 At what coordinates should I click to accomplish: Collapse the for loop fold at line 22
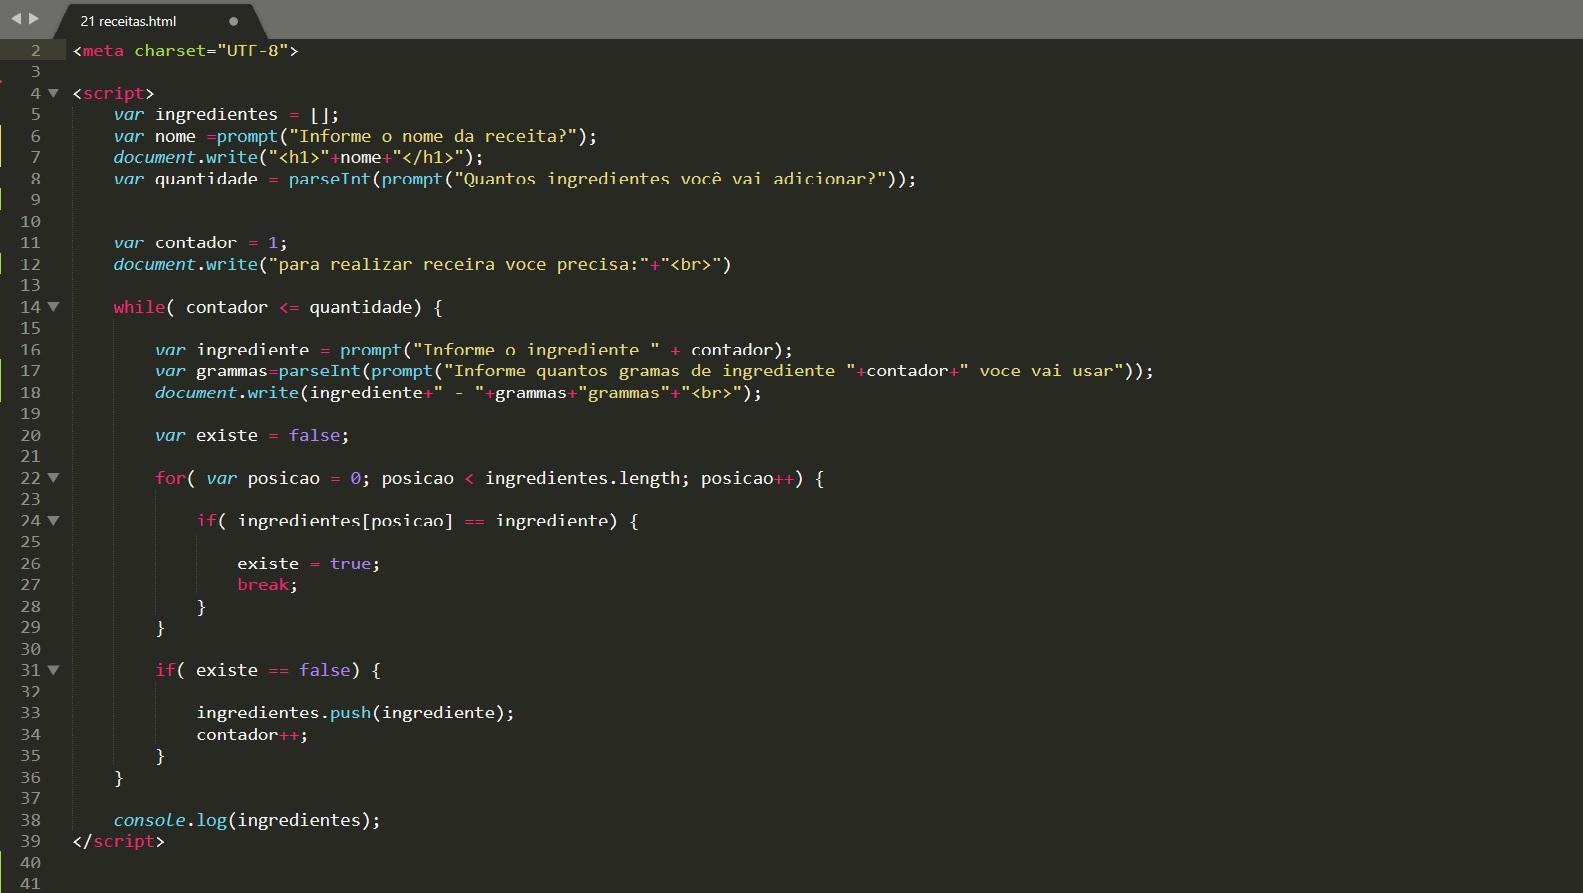(53, 478)
